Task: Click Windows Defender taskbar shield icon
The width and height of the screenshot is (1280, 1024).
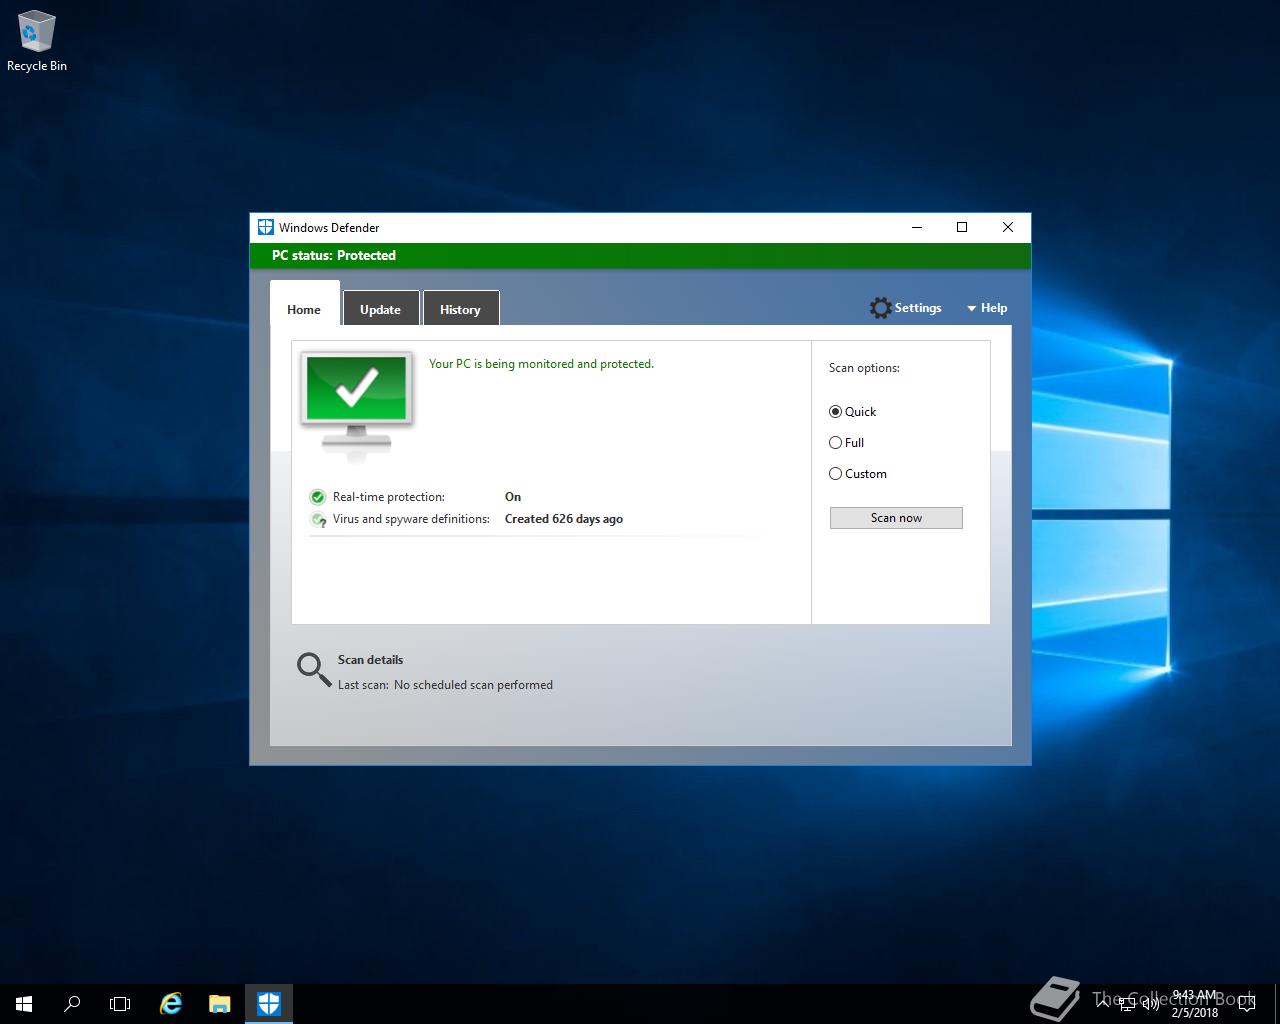Action: pos(269,1004)
